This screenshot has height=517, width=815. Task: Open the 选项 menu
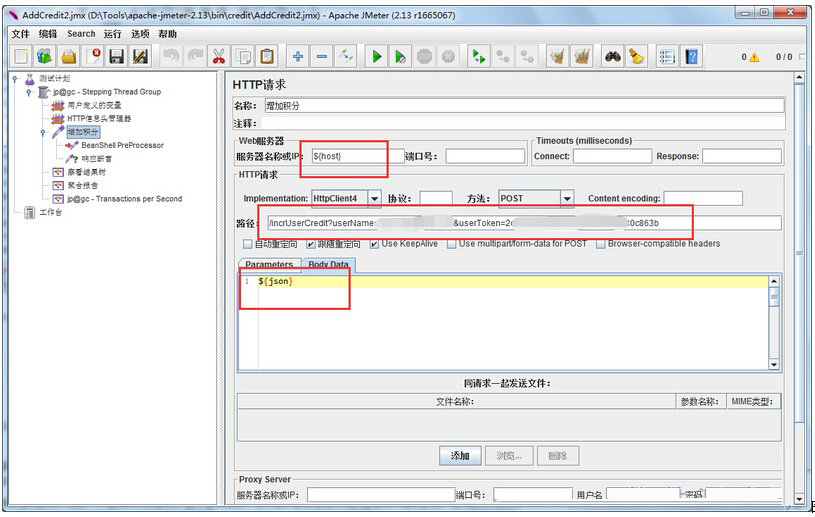coord(140,34)
